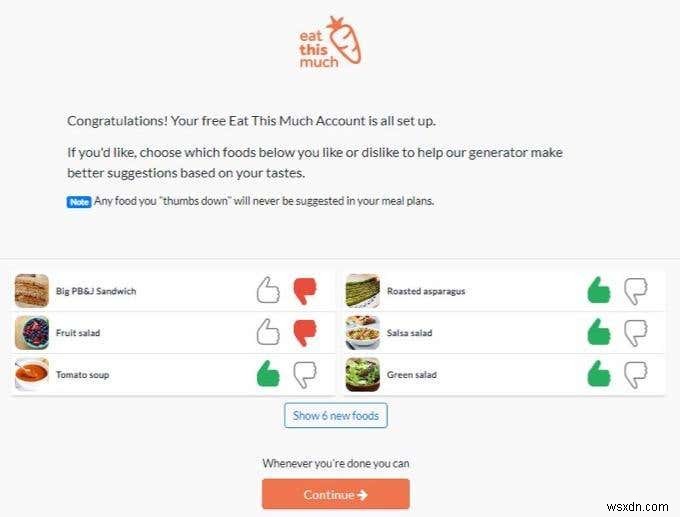Dislike the Roasted asparagus
The width and height of the screenshot is (680, 517).
(x=636, y=291)
